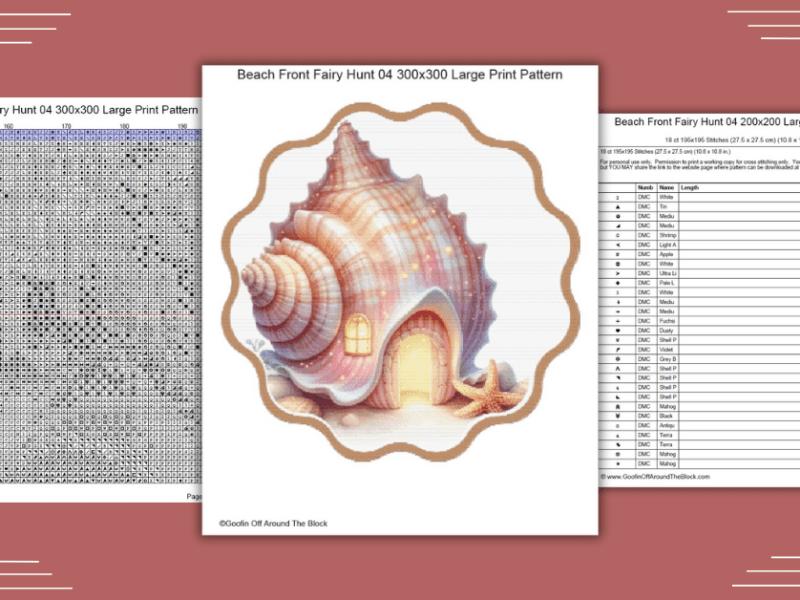Click the Numb column header
The image size is (800, 600).
coord(644,188)
